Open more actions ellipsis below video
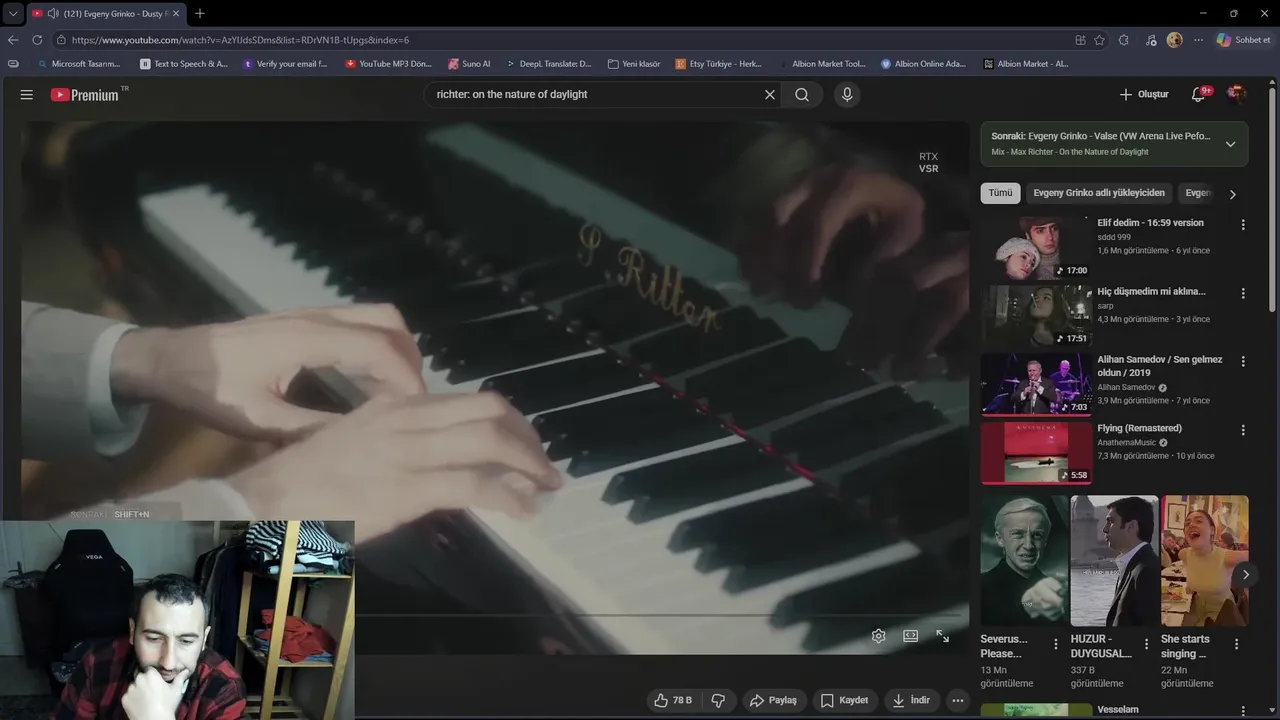The height and width of the screenshot is (720, 1280). click(x=958, y=700)
